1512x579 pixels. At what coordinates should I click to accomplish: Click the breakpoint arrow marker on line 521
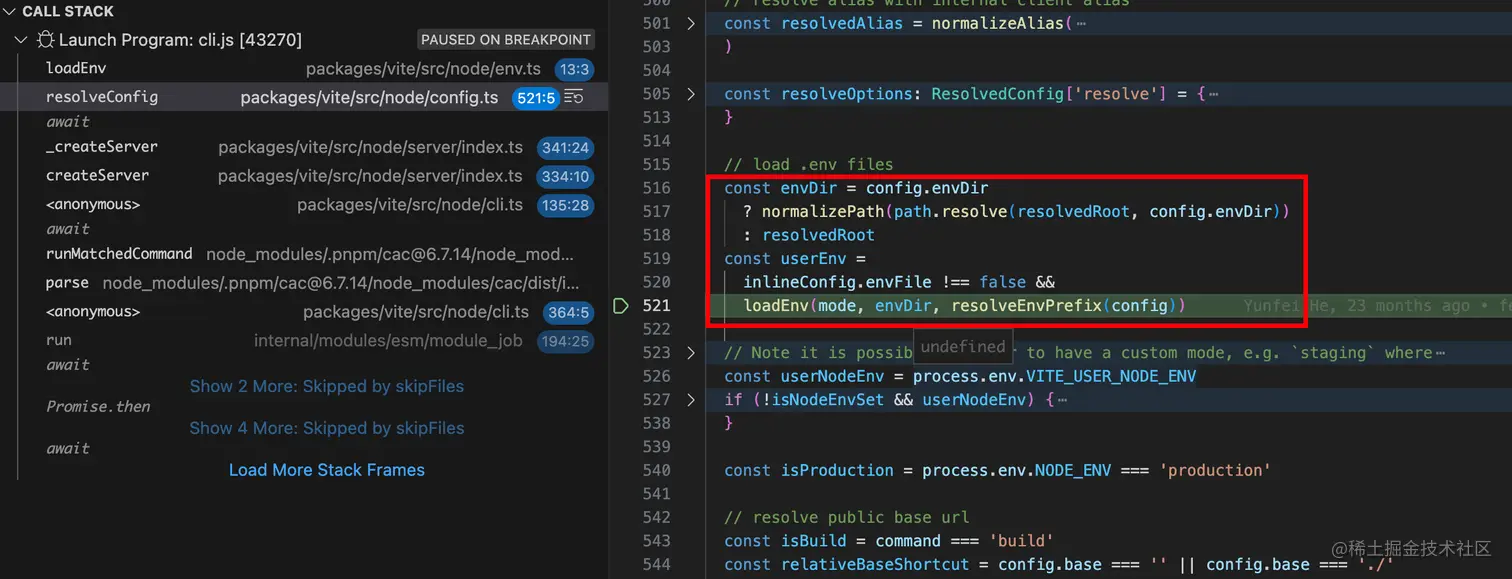coord(620,305)
